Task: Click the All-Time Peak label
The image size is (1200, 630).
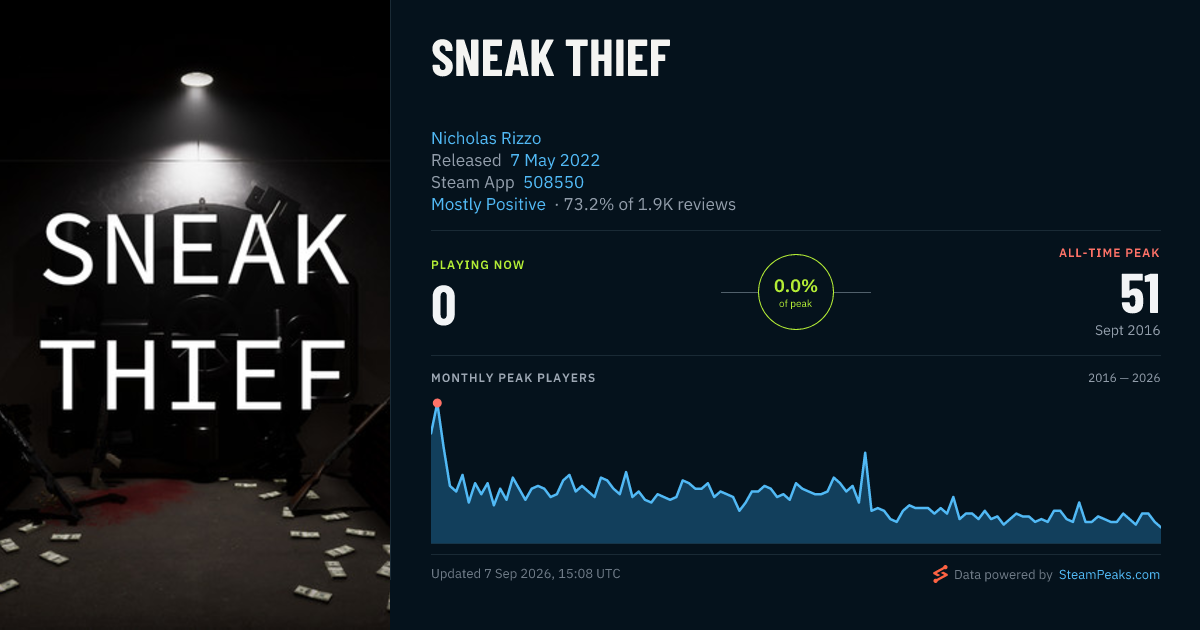Action: coord(1110,253)
